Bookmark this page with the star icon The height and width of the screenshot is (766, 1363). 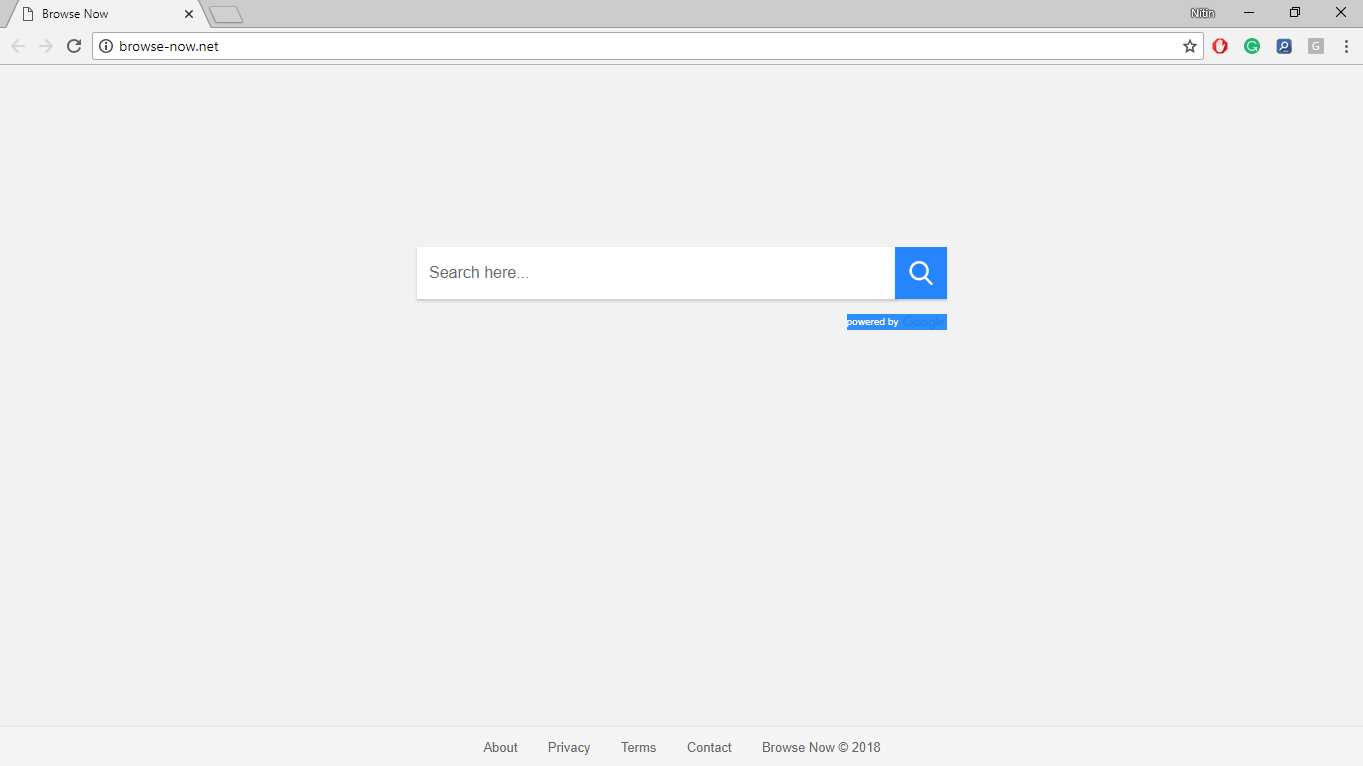point(1189,46)
